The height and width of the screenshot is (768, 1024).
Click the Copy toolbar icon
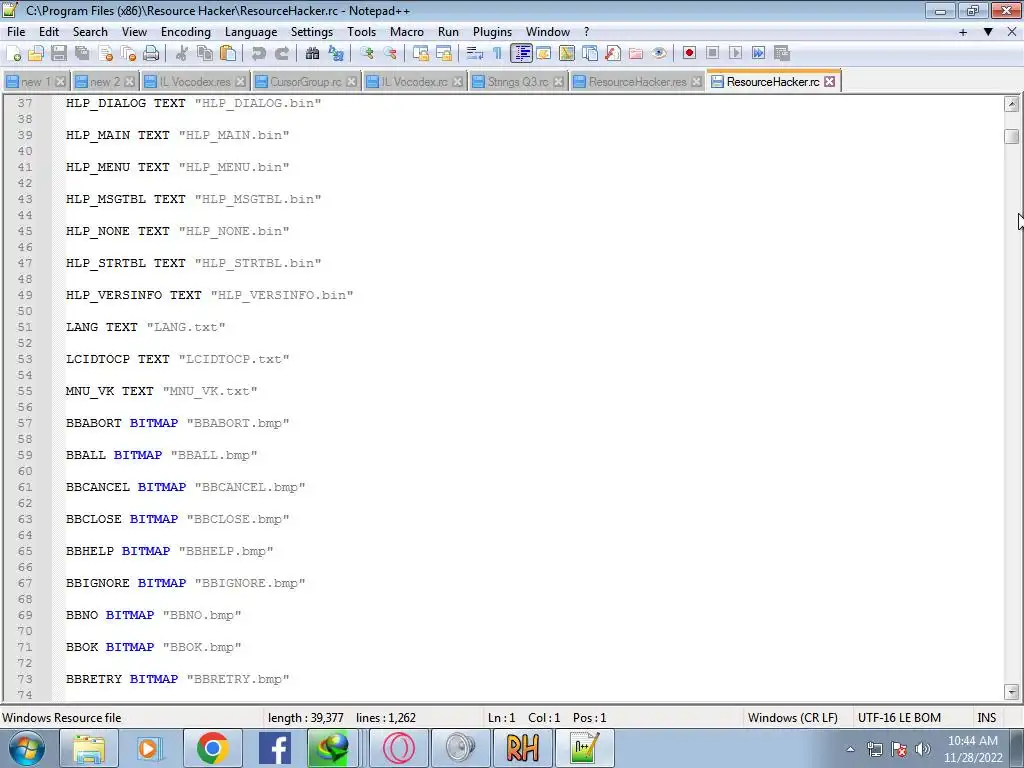coord(205,54)
